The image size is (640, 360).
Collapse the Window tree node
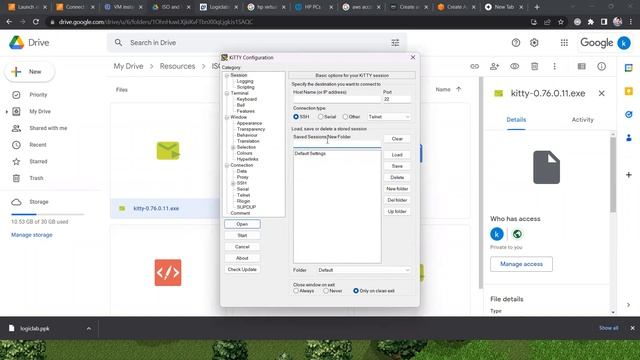pyautogui.click(x=227, y=117)
